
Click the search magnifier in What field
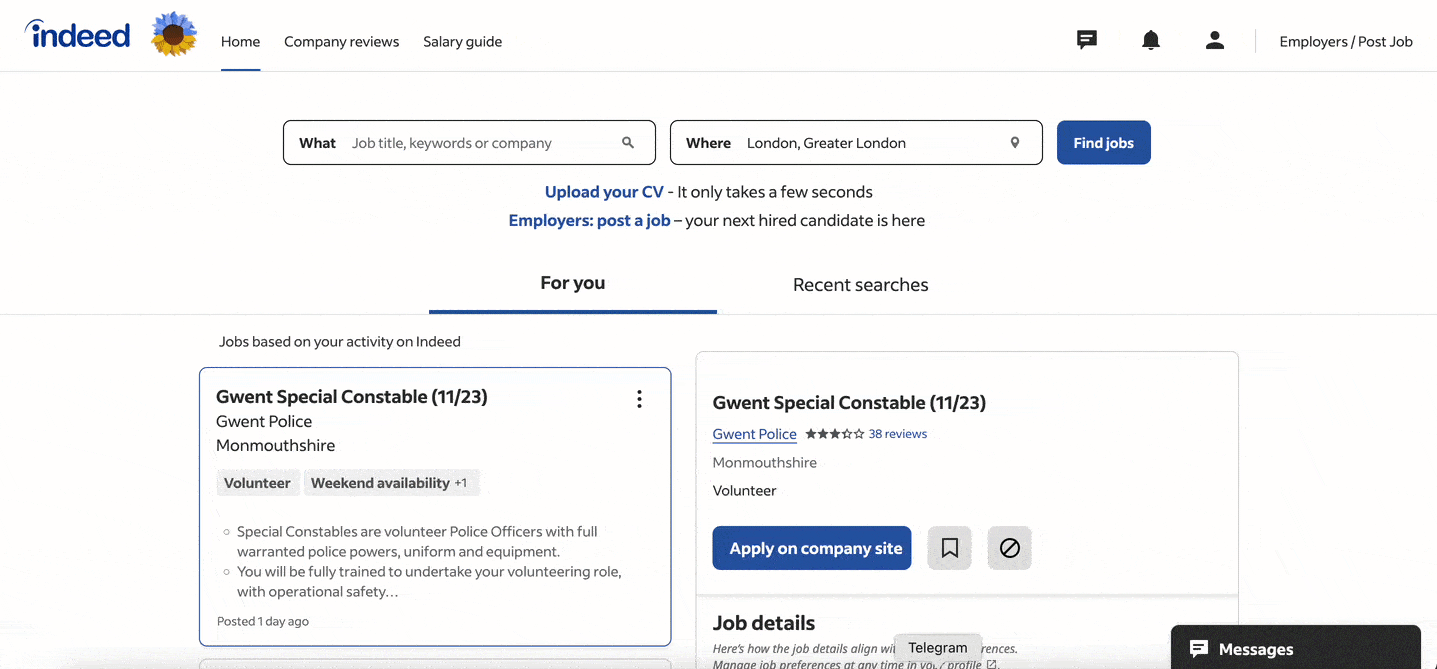(628, 143)
